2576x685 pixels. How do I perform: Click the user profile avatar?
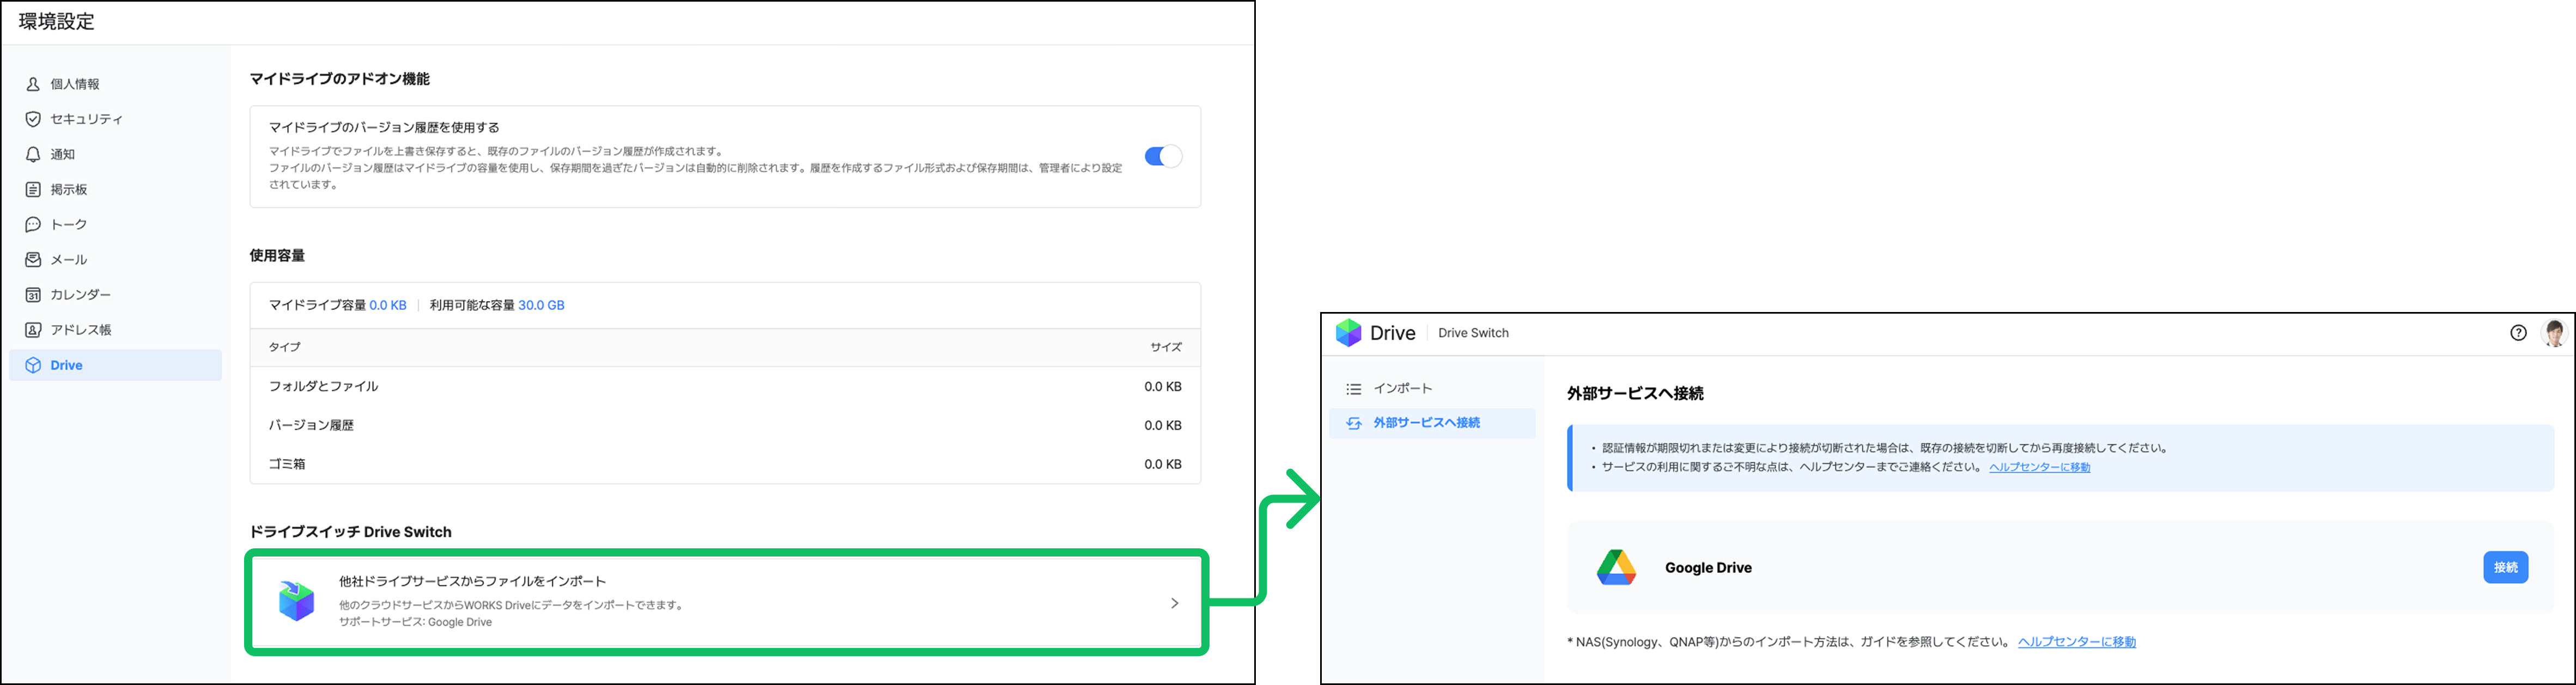pyautogui.click(x=2554, y=333)
